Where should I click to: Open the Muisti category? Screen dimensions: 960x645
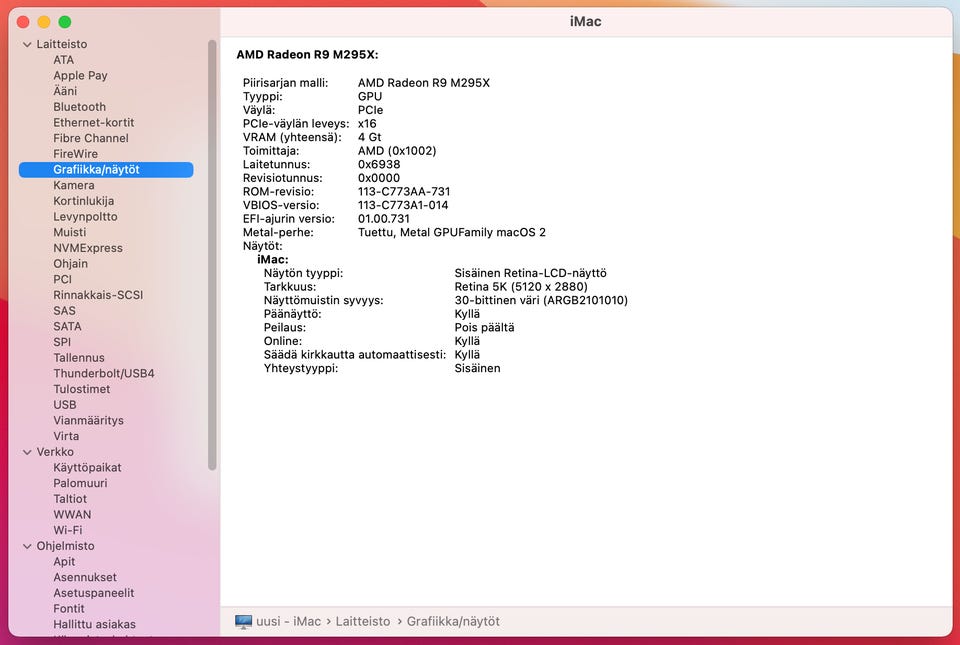(x=70, y=233)
